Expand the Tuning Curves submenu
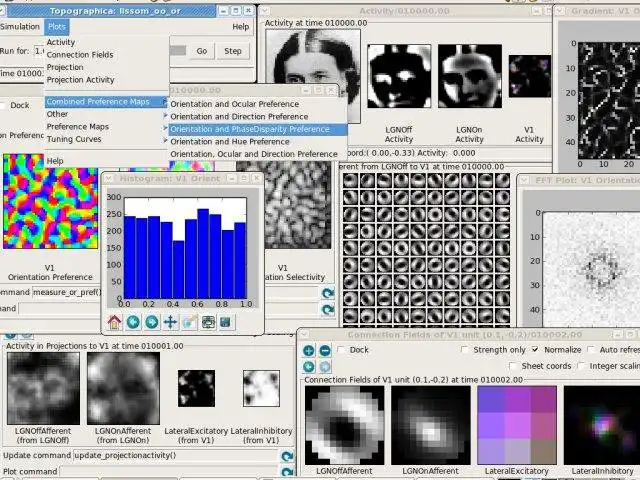Viewport: 640px width, 480px height. tap(74, 139)
